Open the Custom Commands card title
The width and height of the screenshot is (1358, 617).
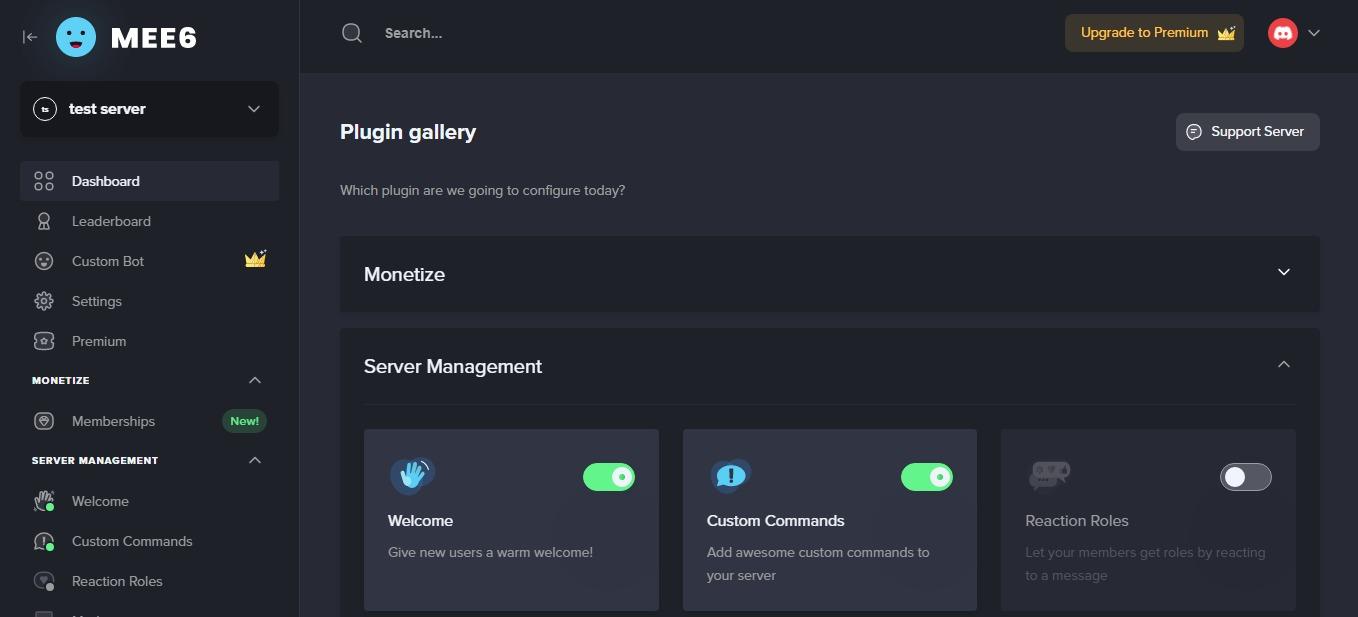click(775, 521)
